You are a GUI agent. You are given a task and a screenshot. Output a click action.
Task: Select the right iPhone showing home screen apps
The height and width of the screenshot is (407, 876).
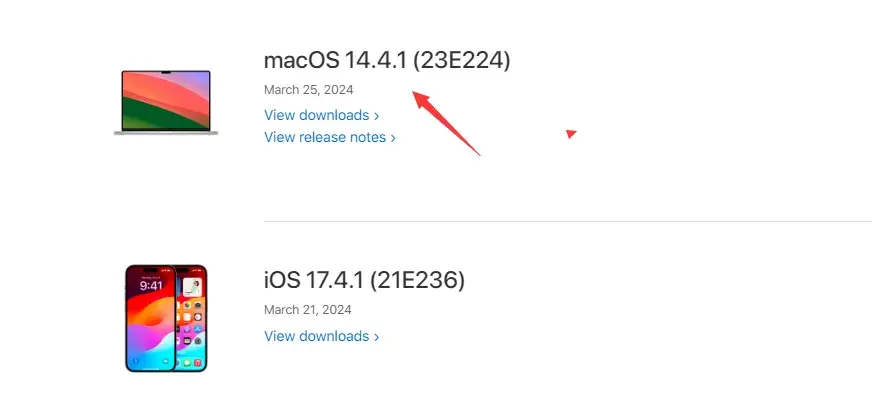(x=190, y=316)
